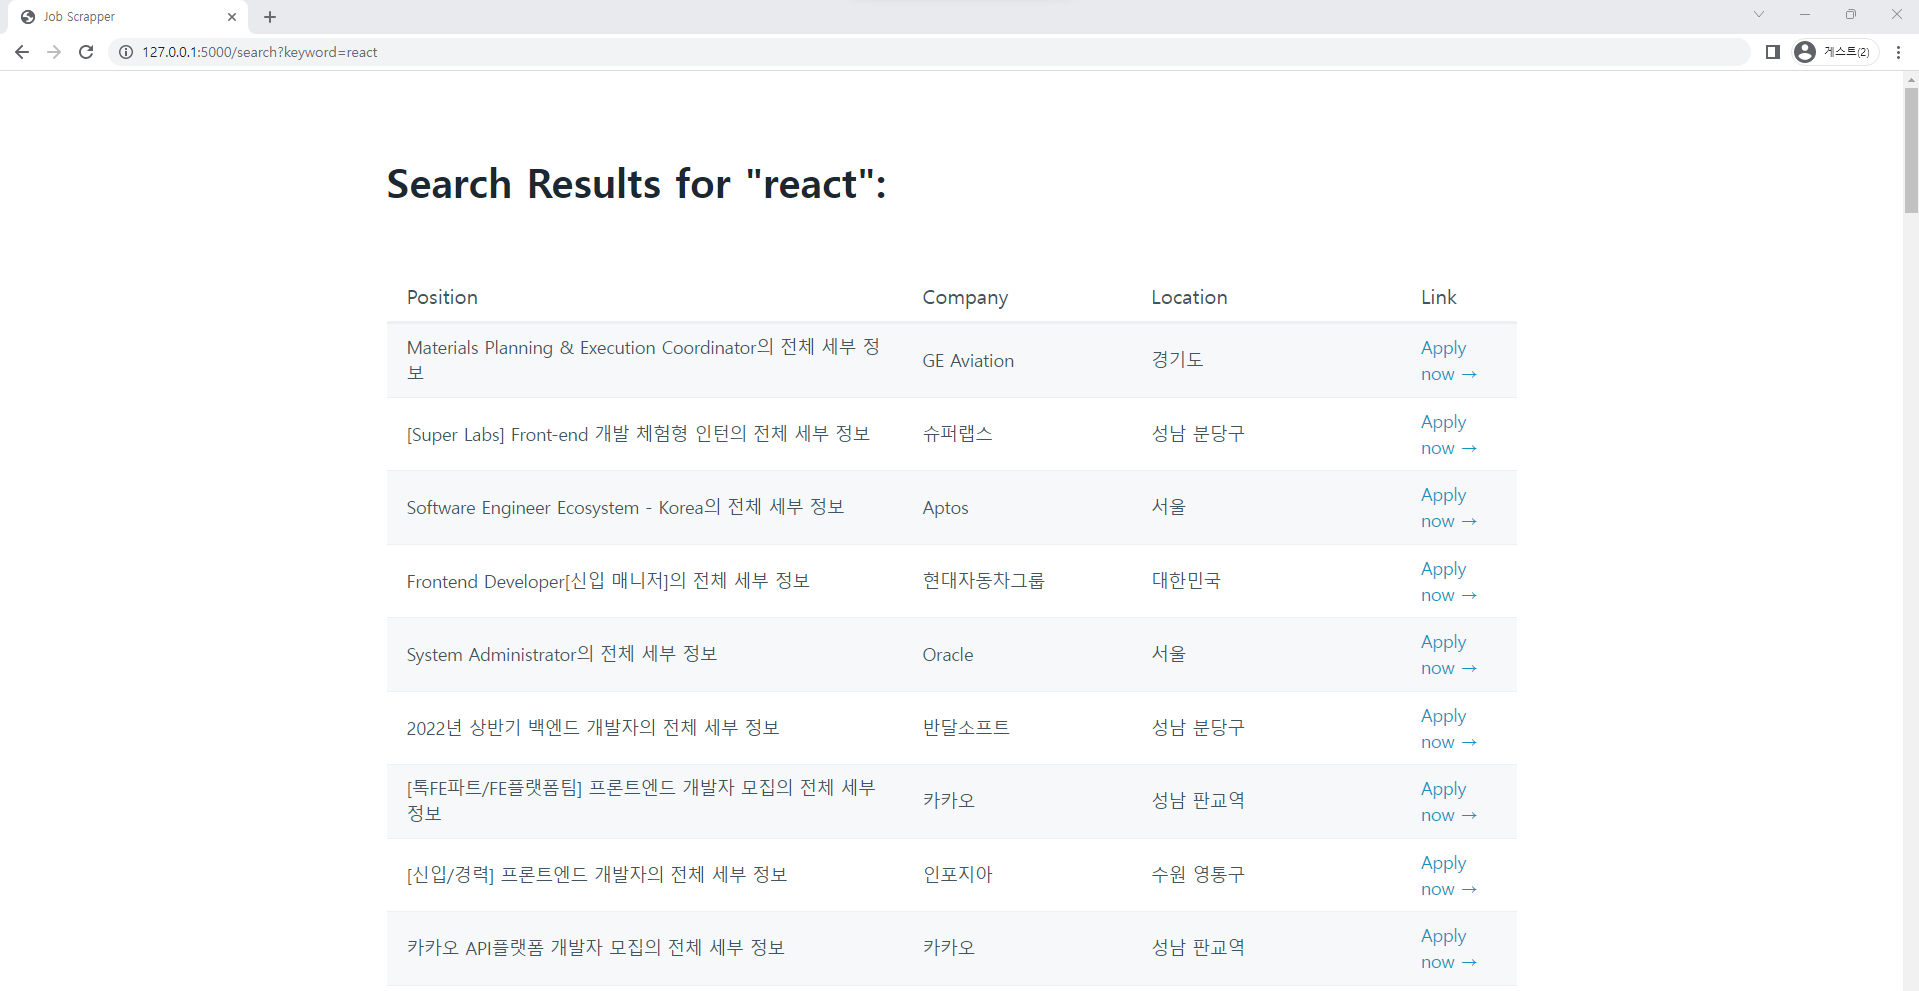Click 서울 location in Oracle row
Screen dimensions: 1919x991
(x=1168, y=654)
